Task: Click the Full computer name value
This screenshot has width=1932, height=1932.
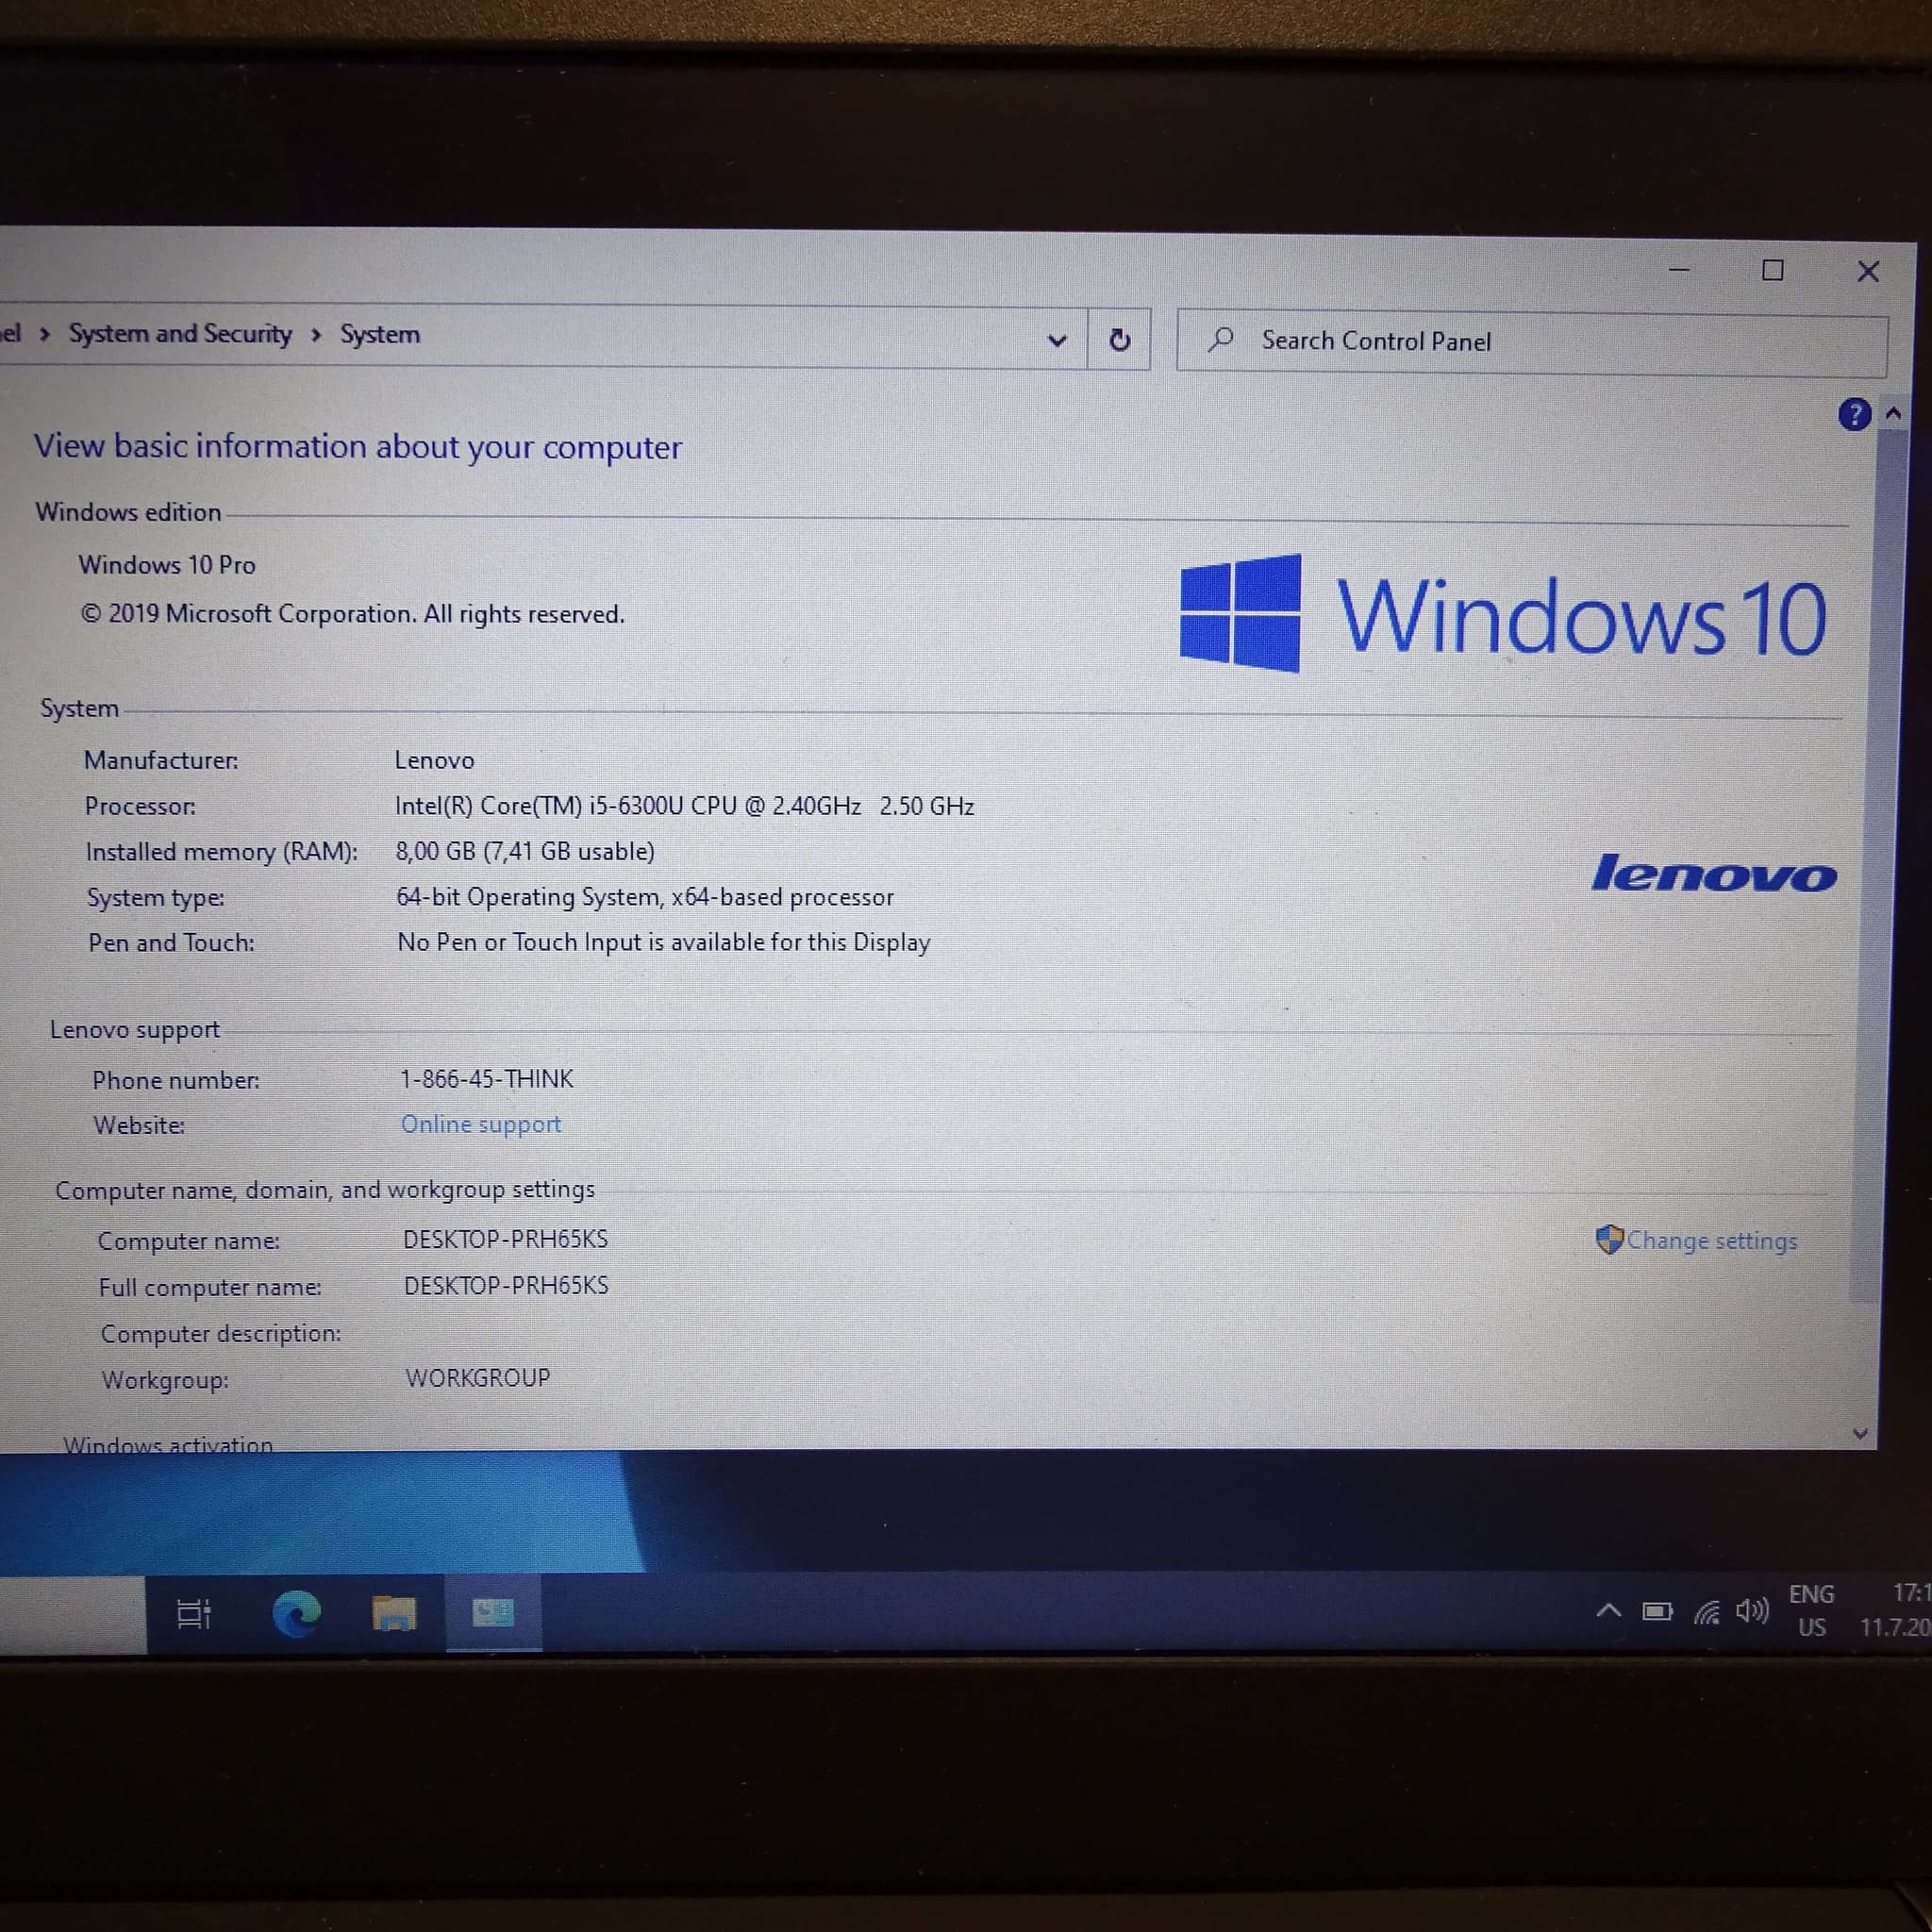Action: point(506,1285)
